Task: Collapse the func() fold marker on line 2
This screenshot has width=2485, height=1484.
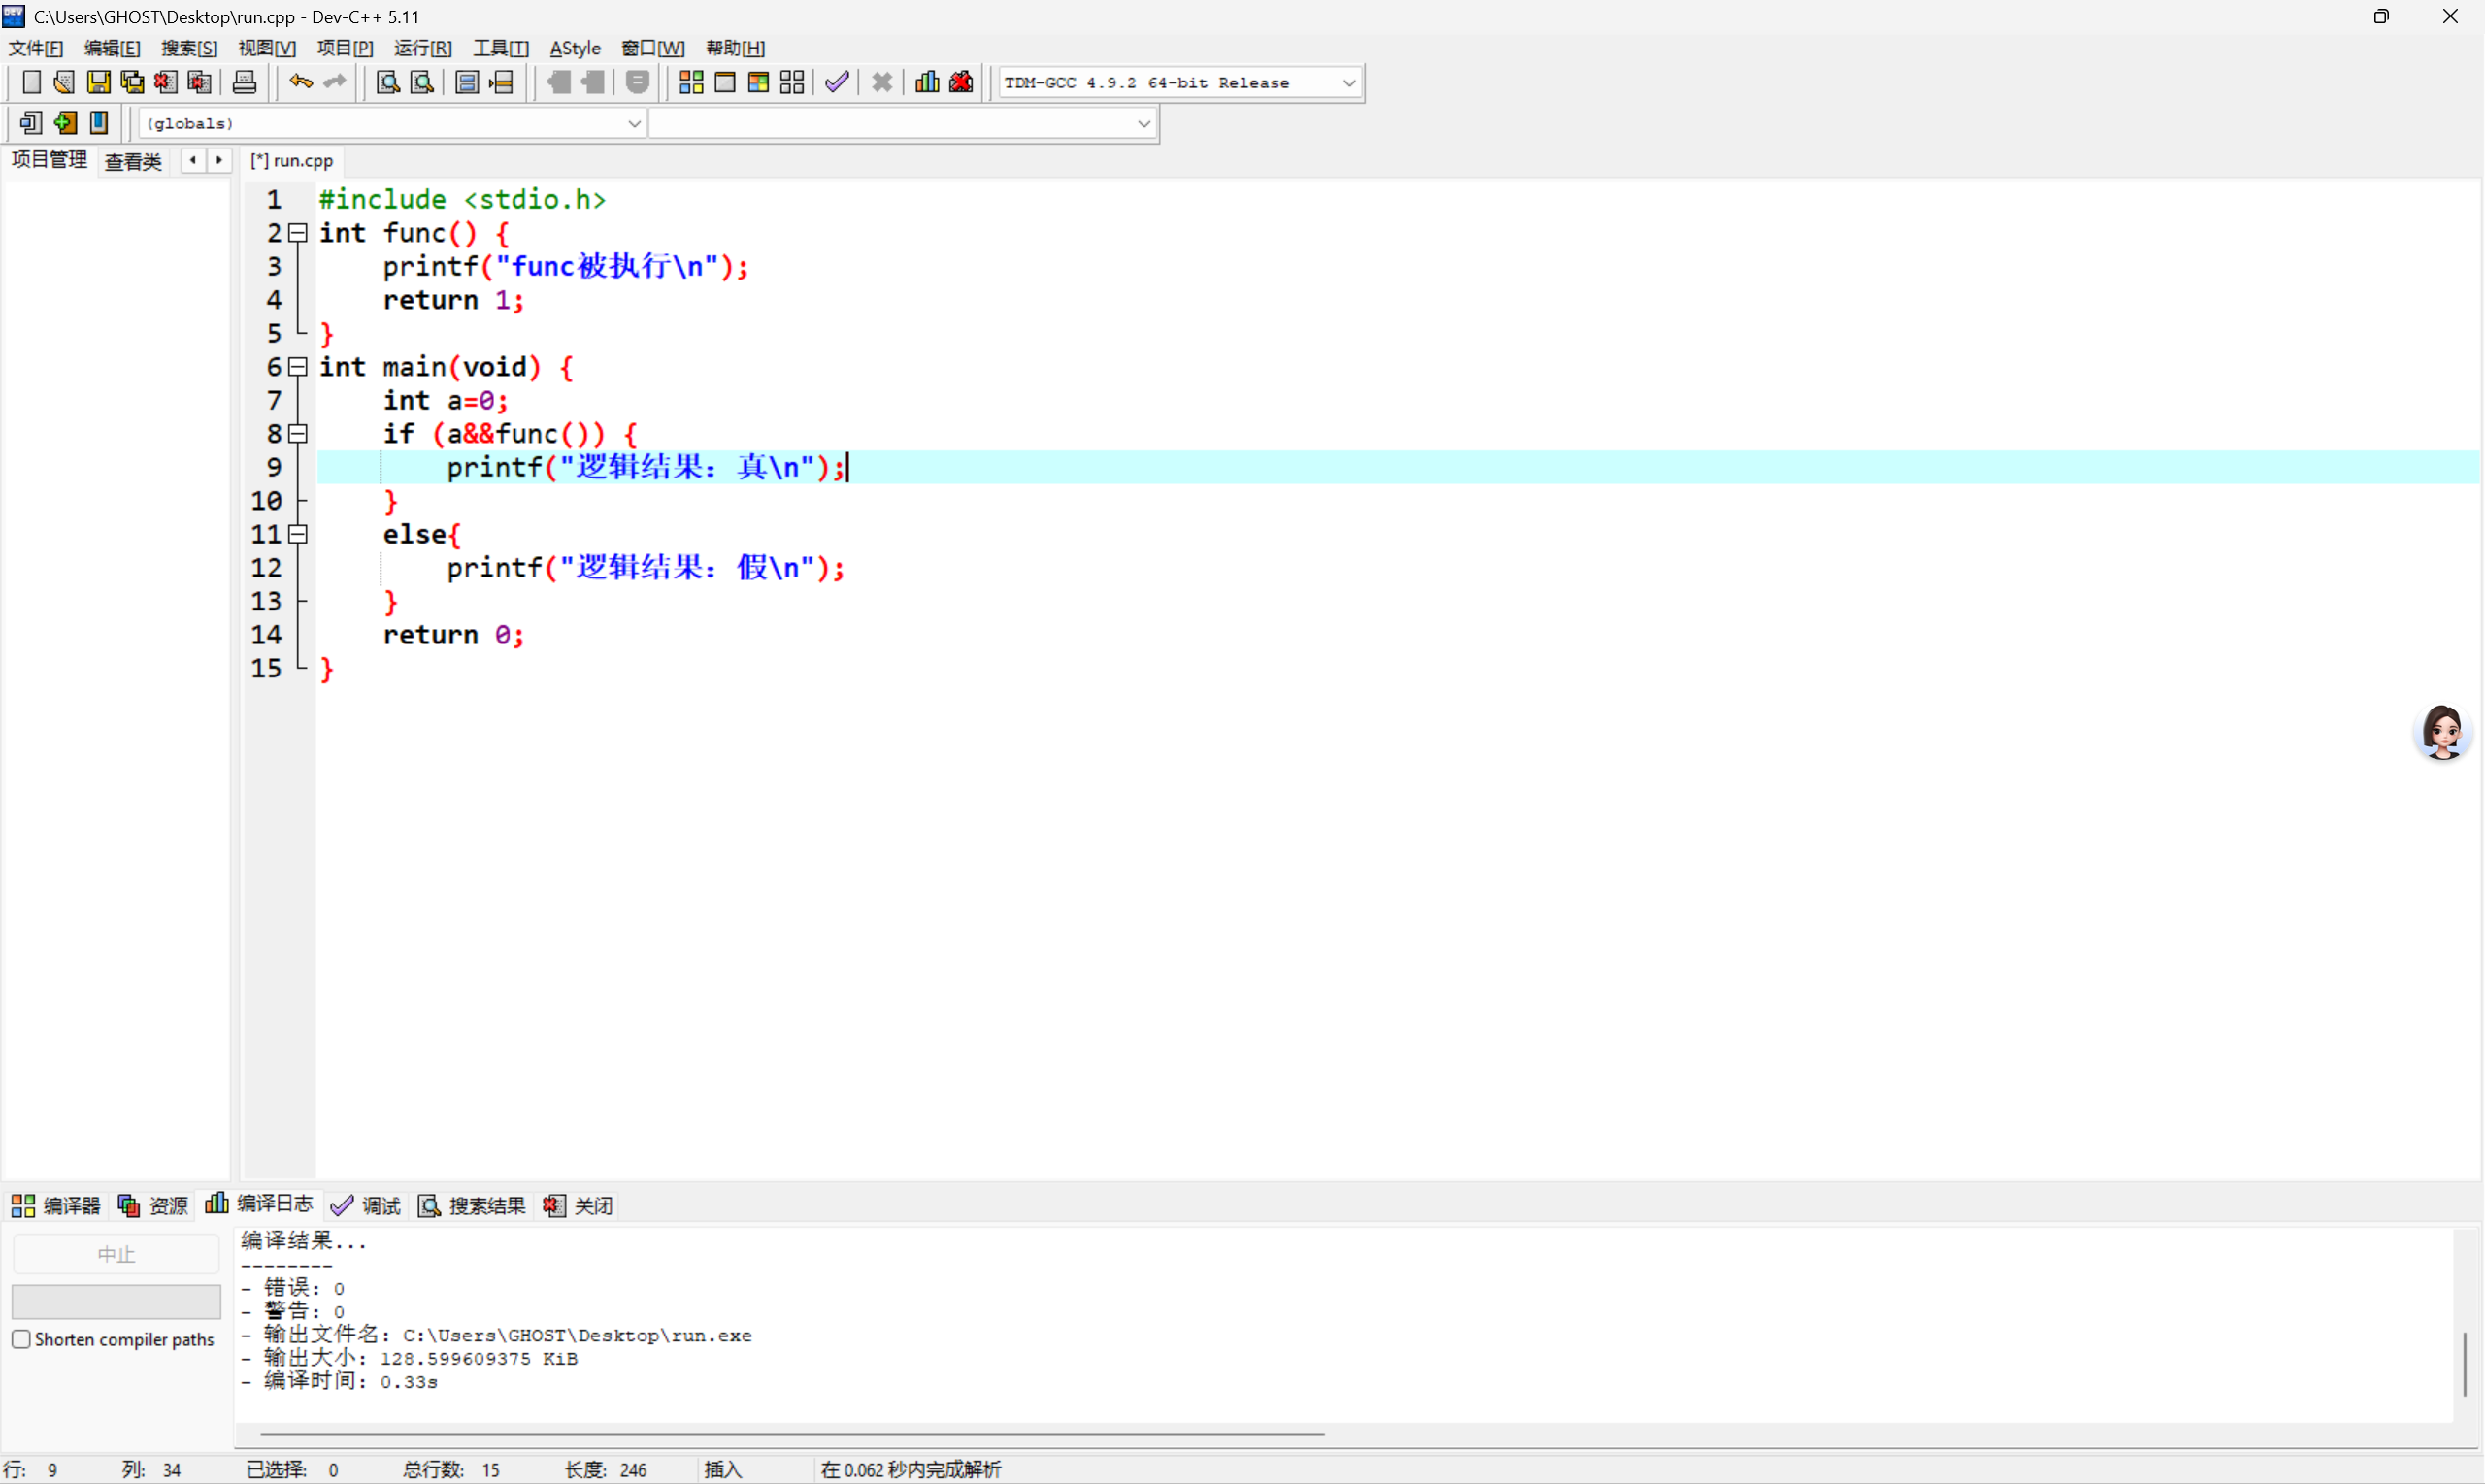Action: 297,233
